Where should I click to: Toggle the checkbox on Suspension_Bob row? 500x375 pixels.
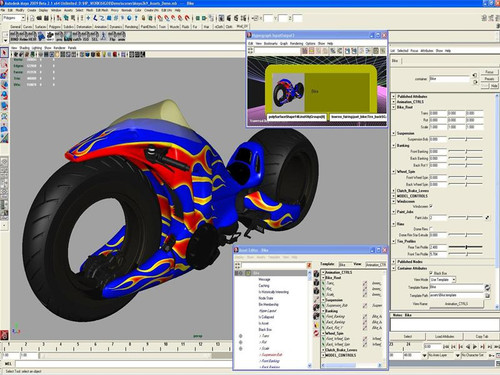tap(365, 305)
